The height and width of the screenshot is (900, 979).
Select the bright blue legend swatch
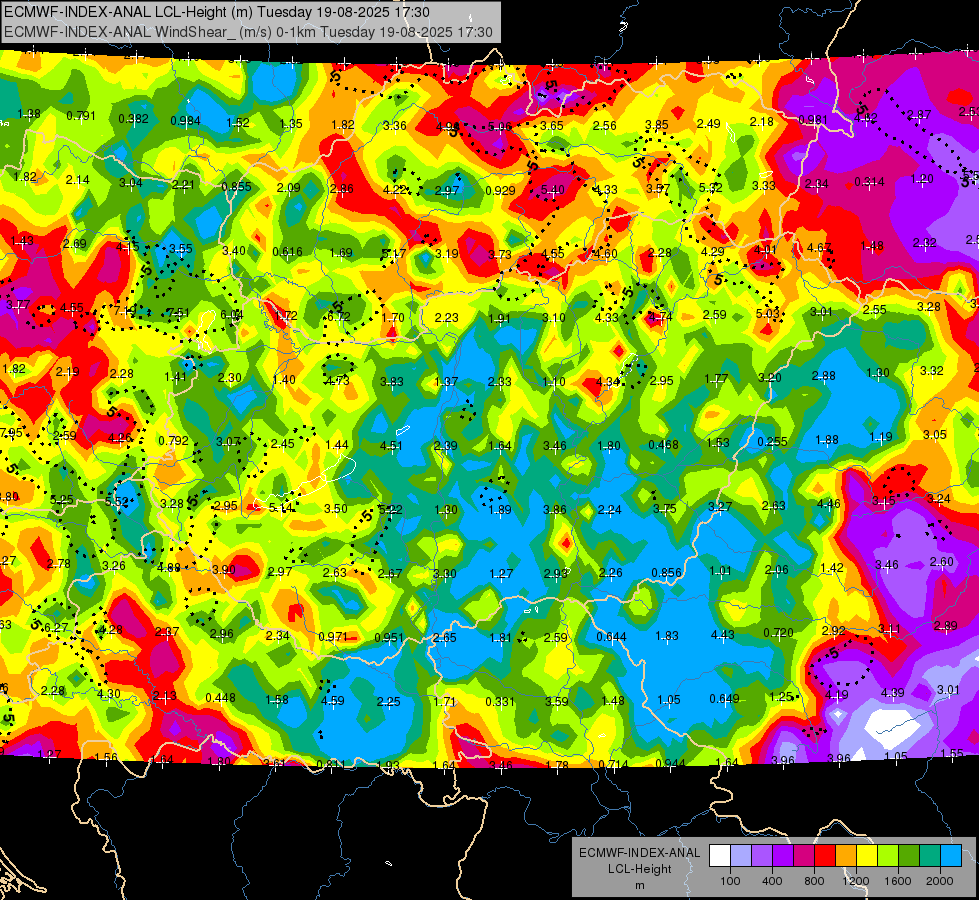coord(952,856)
